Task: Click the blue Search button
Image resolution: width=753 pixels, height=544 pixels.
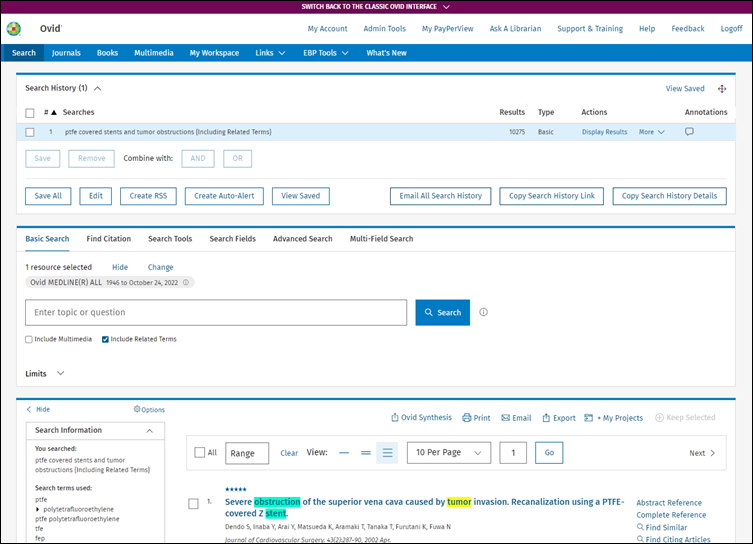Action: point(442,313)
